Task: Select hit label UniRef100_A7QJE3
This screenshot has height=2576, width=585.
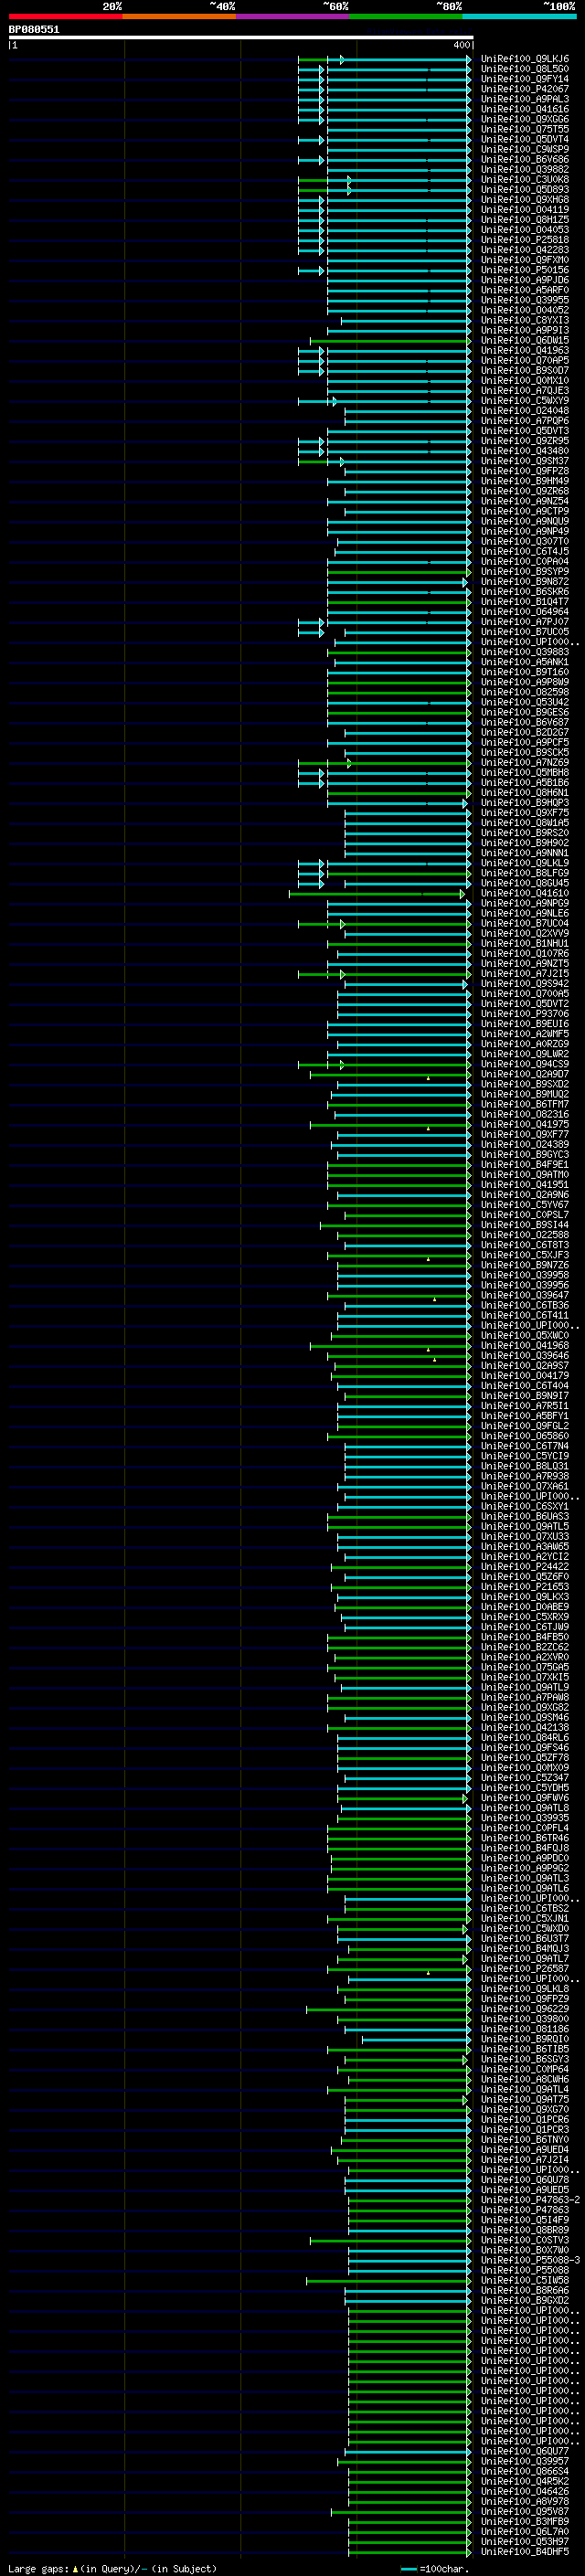Action: point(525,391)
